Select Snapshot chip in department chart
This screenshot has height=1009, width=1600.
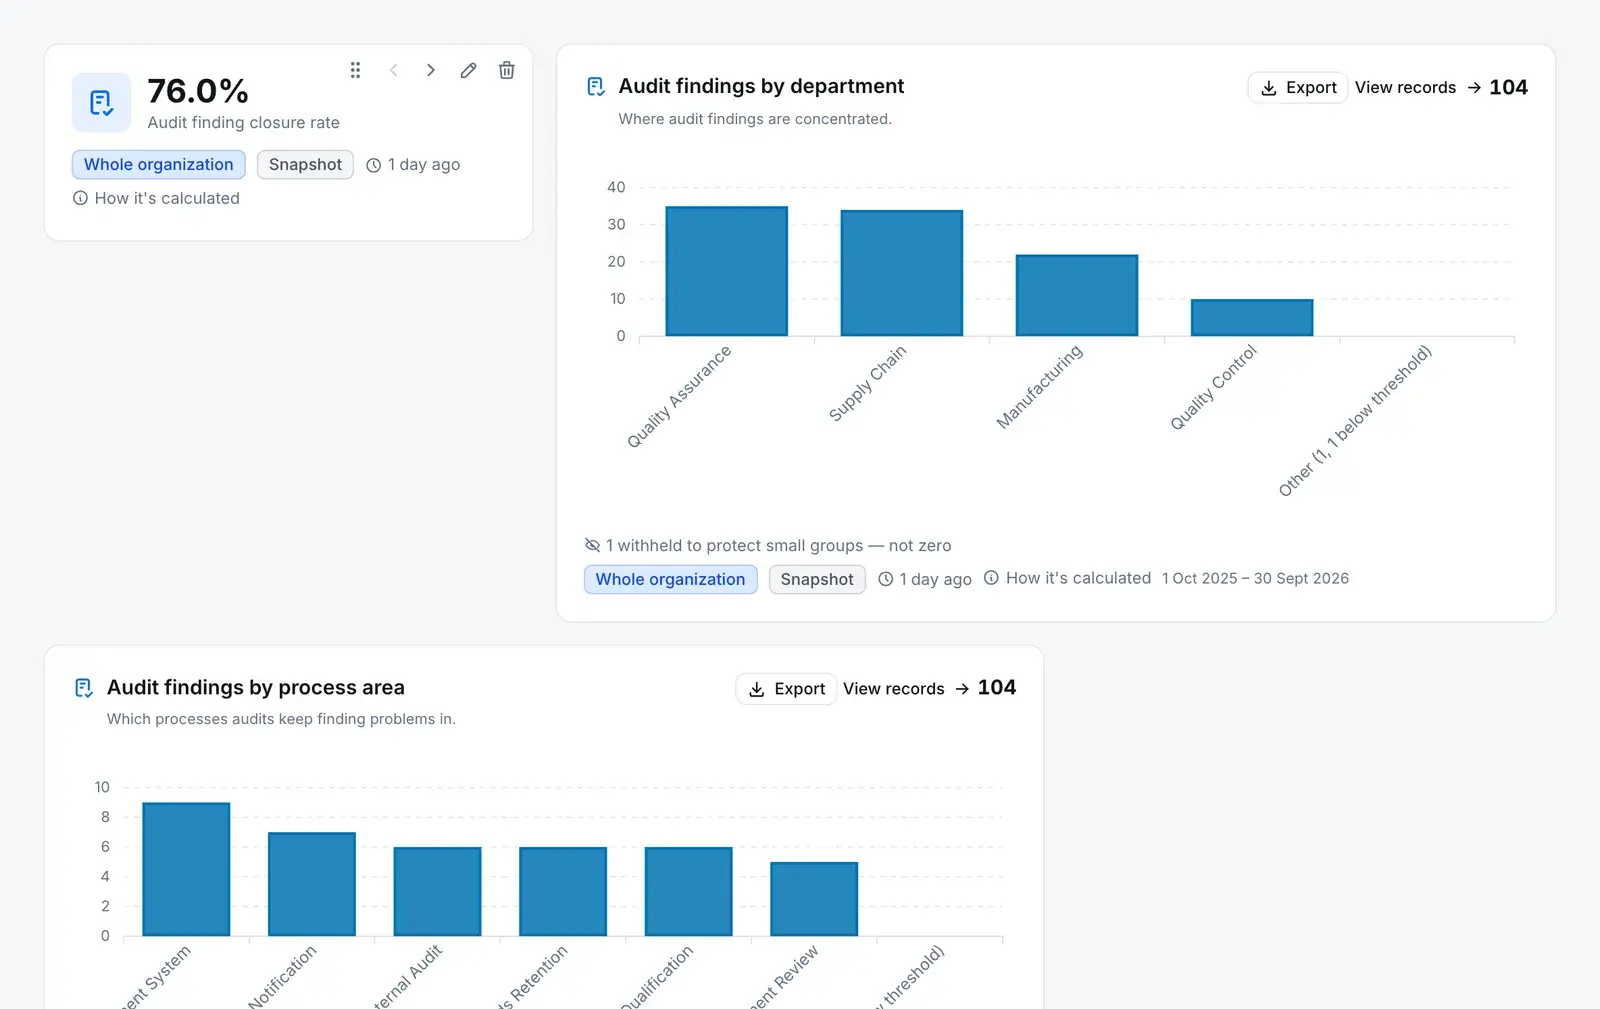[817, 579]
